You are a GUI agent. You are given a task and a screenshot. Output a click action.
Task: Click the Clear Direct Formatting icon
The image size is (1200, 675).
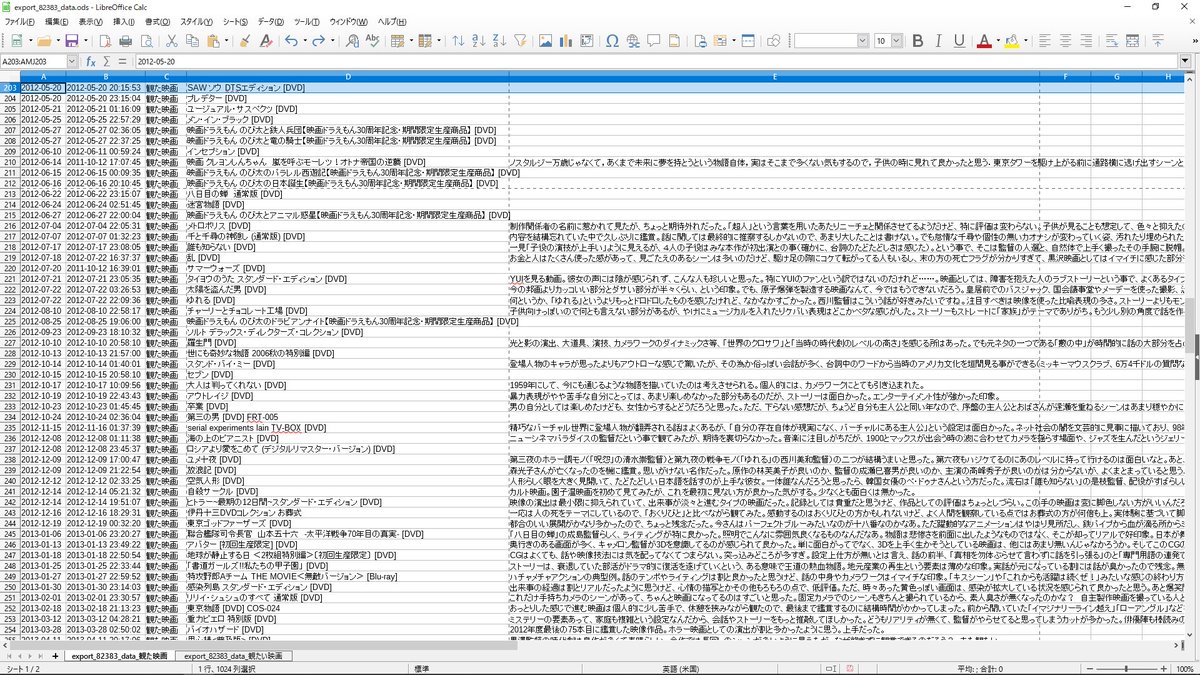click(x=266, y=41)
